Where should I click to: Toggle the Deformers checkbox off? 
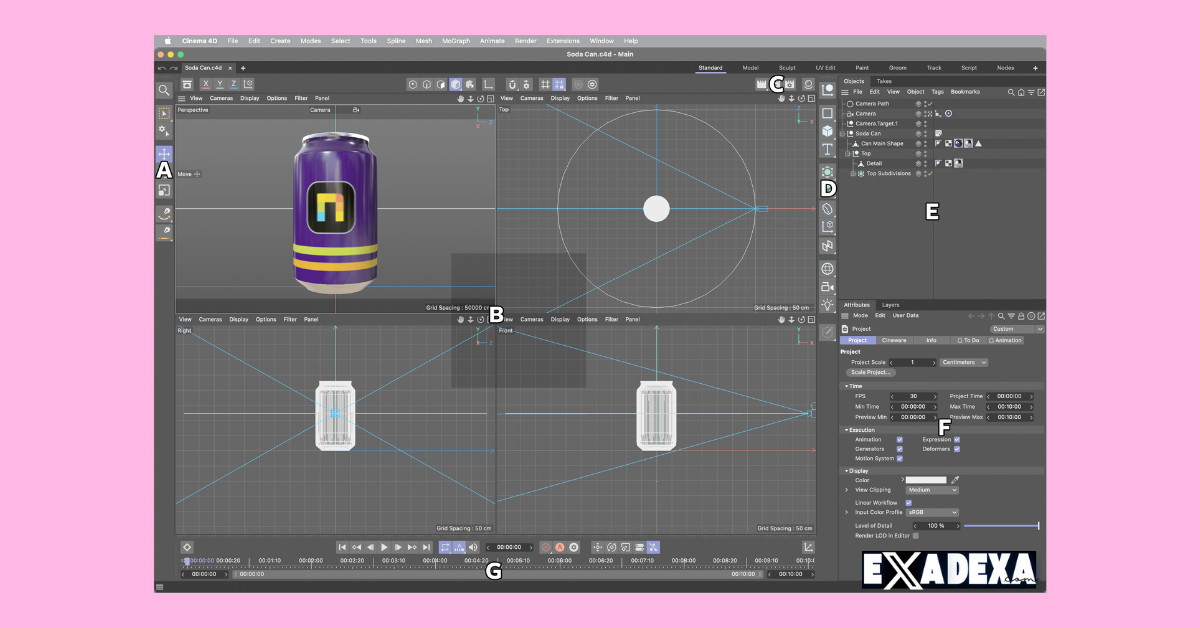coord(957,449)
